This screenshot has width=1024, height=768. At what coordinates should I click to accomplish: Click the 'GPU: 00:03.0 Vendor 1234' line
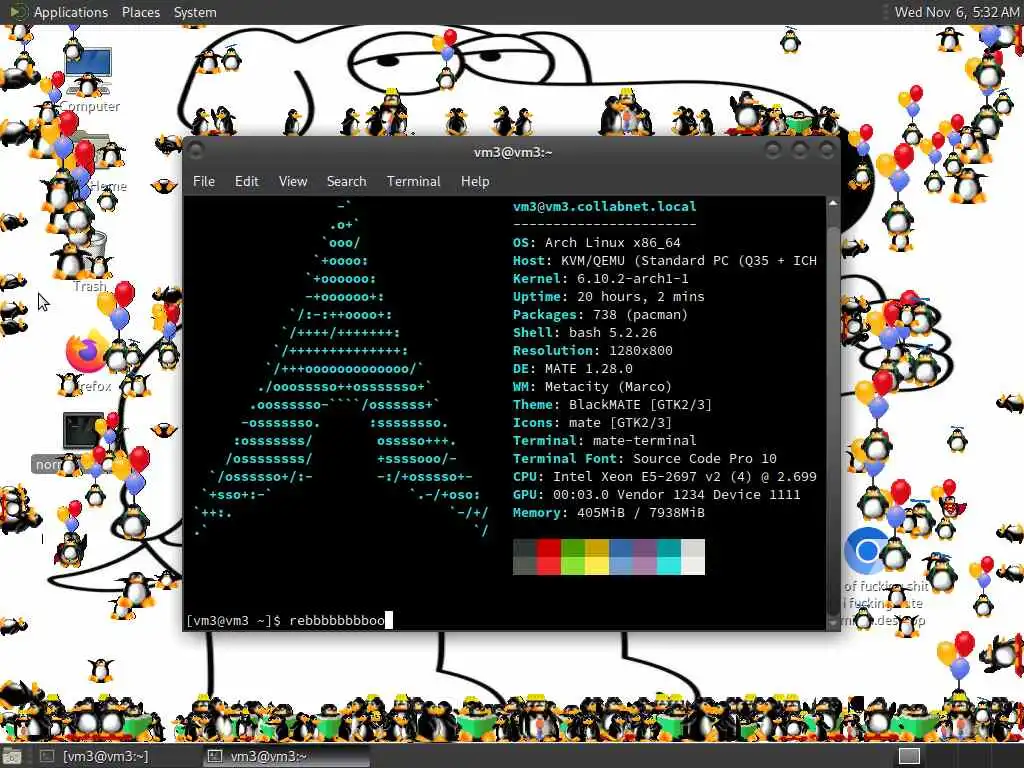(657, 494)
